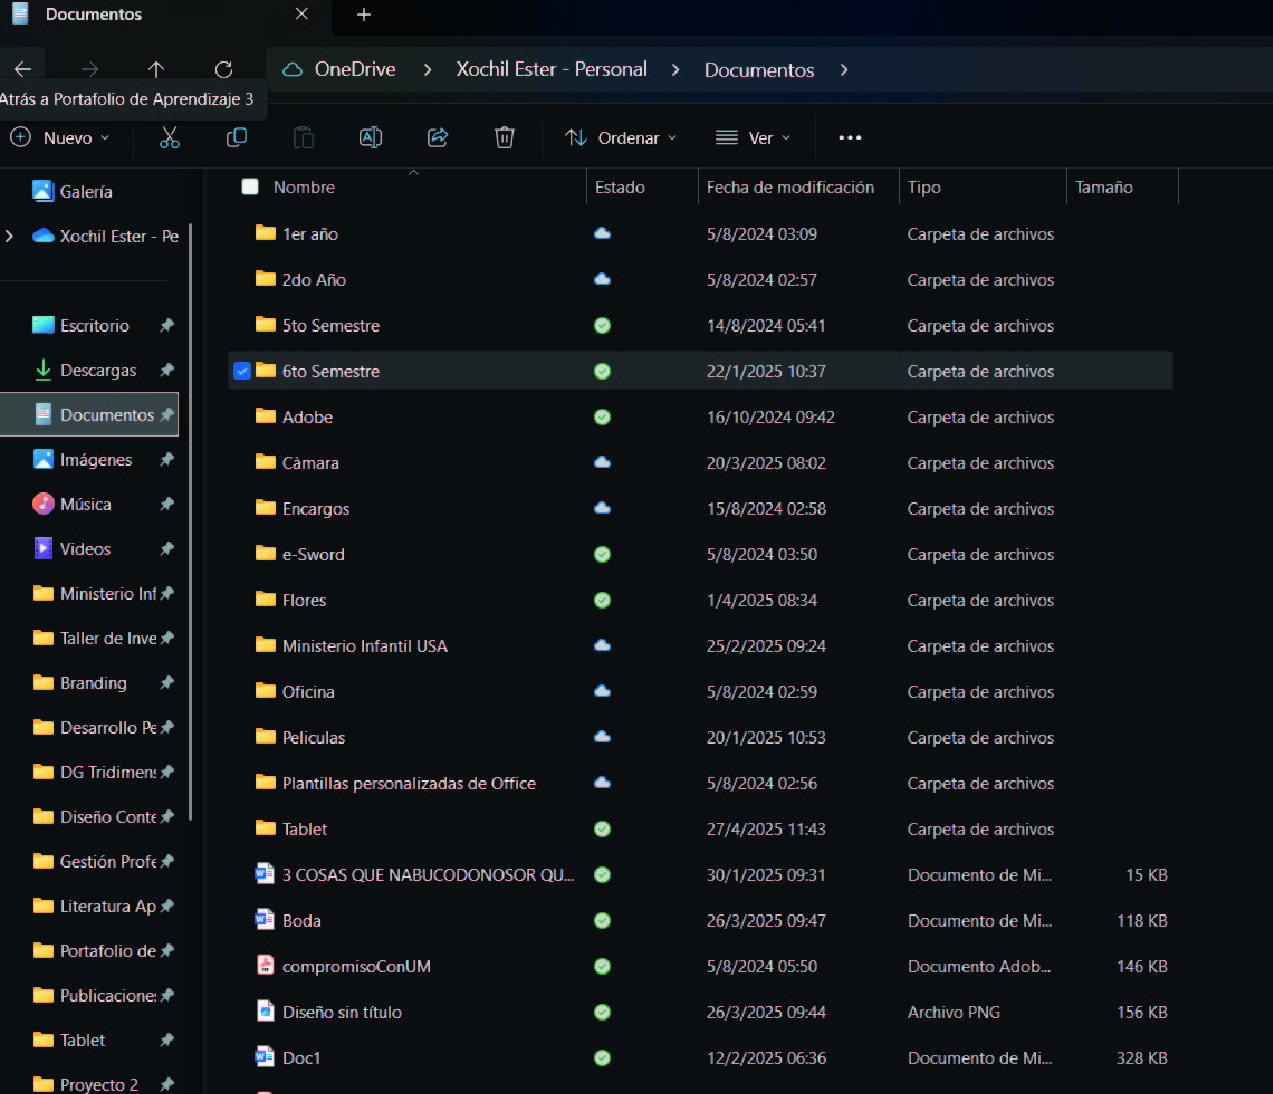The height and width of the screenshot is (1094, 1273).
Task: Expand the Xochil Ester tree node
Action: coord(10,236)
